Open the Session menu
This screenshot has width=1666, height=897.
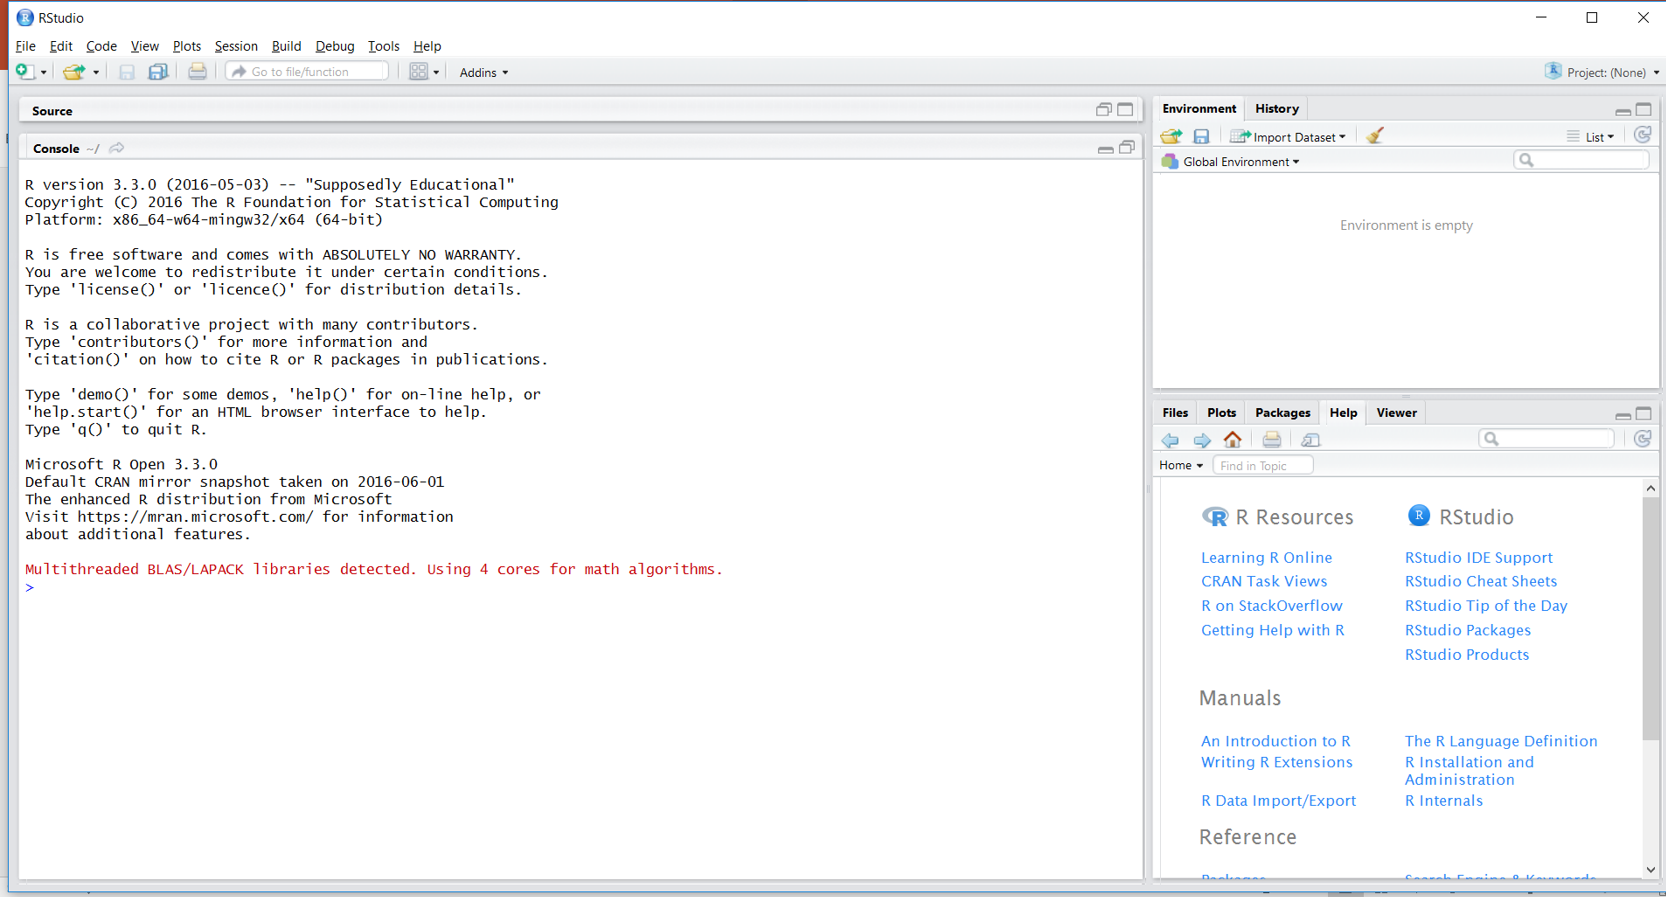point(236,46)
